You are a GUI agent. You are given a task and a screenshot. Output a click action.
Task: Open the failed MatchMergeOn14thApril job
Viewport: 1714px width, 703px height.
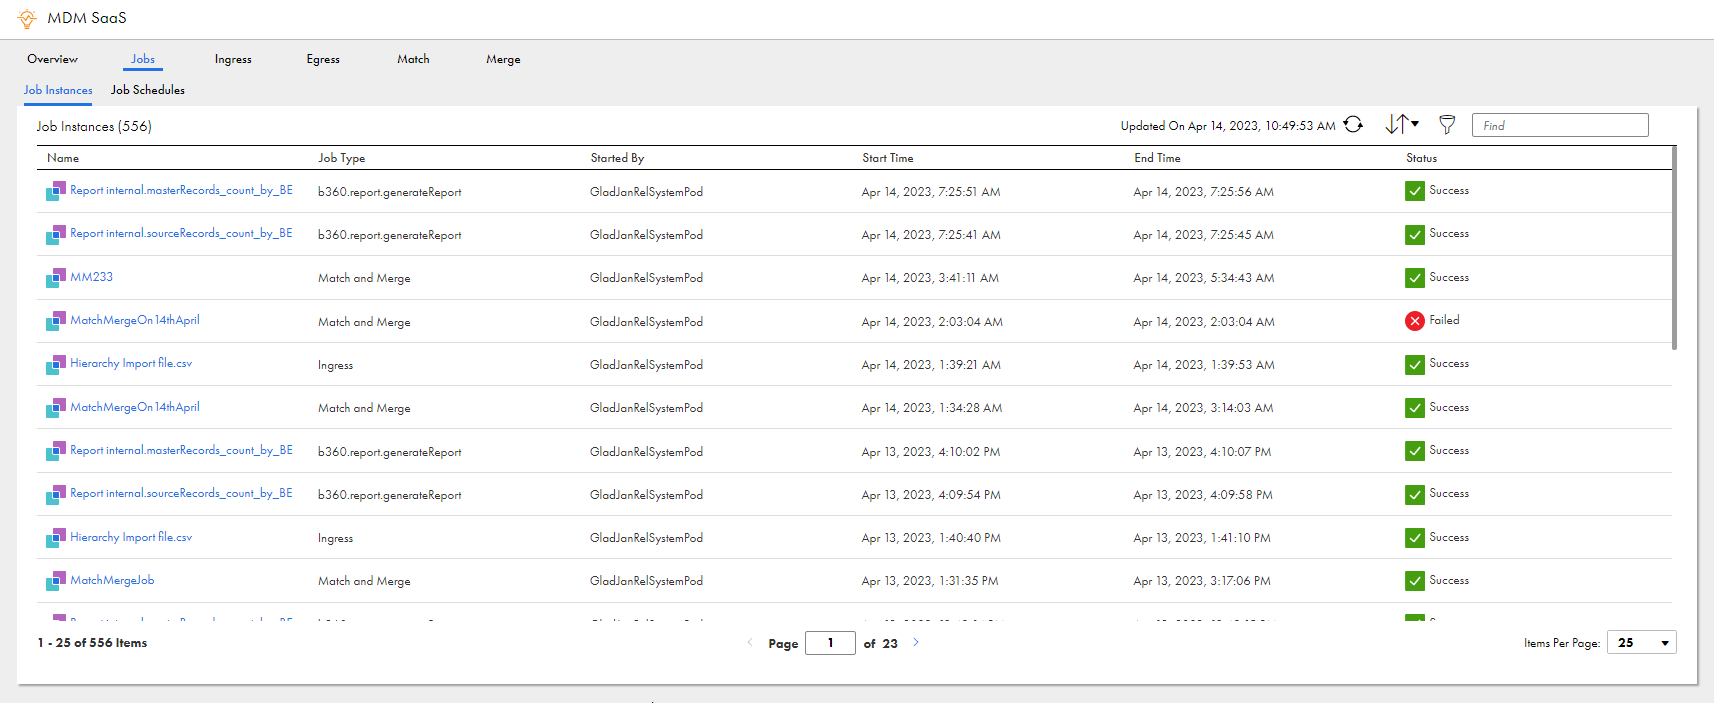pos(135,320)
